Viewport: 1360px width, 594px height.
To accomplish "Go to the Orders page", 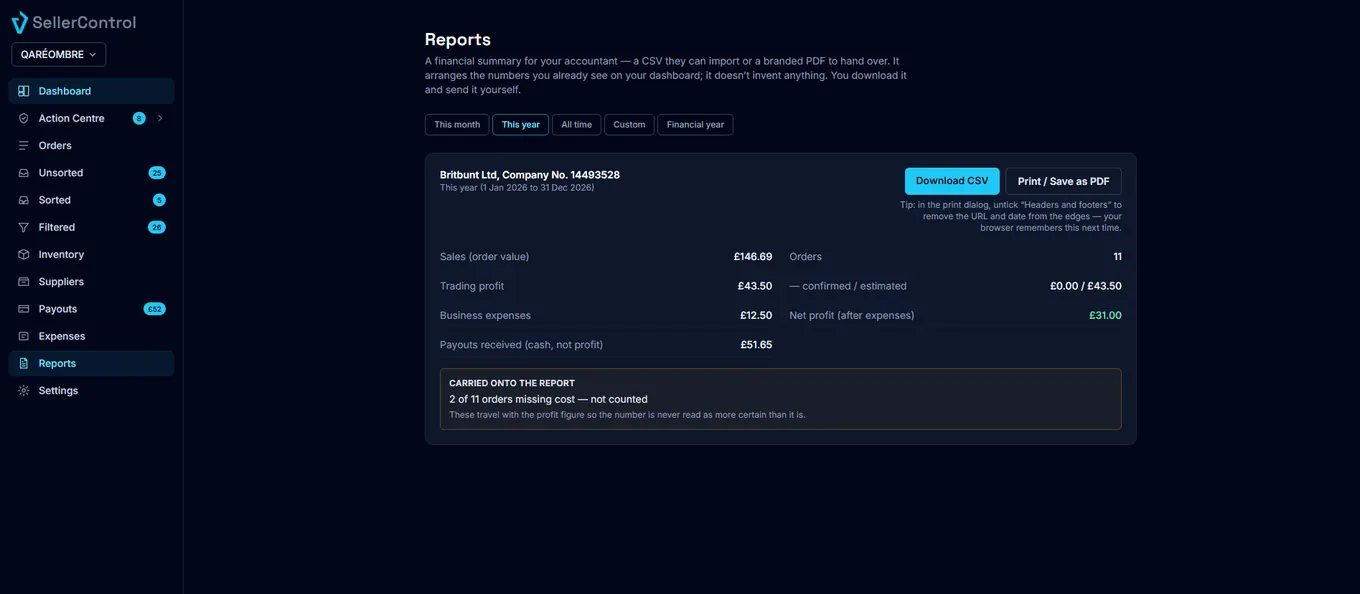I will pyautogui.click(x=91, y=146).
